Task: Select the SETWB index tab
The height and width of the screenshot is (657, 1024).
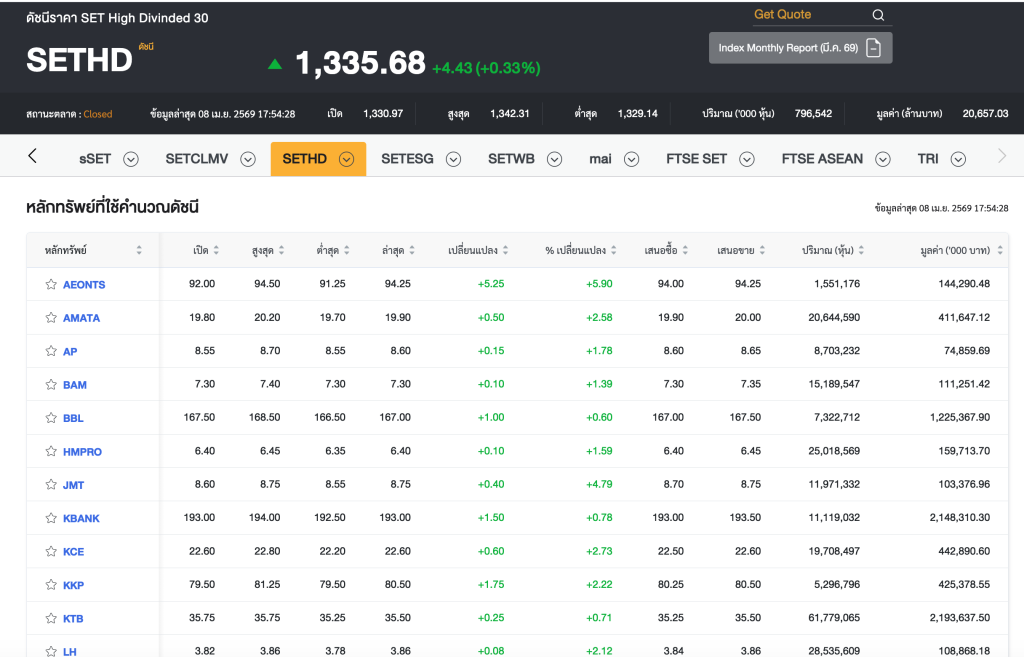Action: [511, 159]
